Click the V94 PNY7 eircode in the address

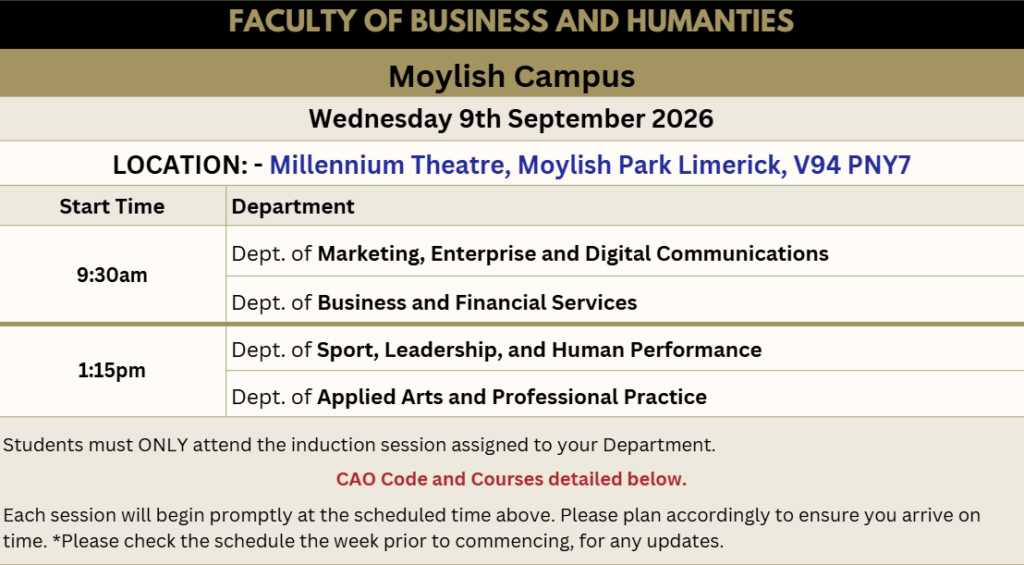pyautogui.click(x=852, y=165)
